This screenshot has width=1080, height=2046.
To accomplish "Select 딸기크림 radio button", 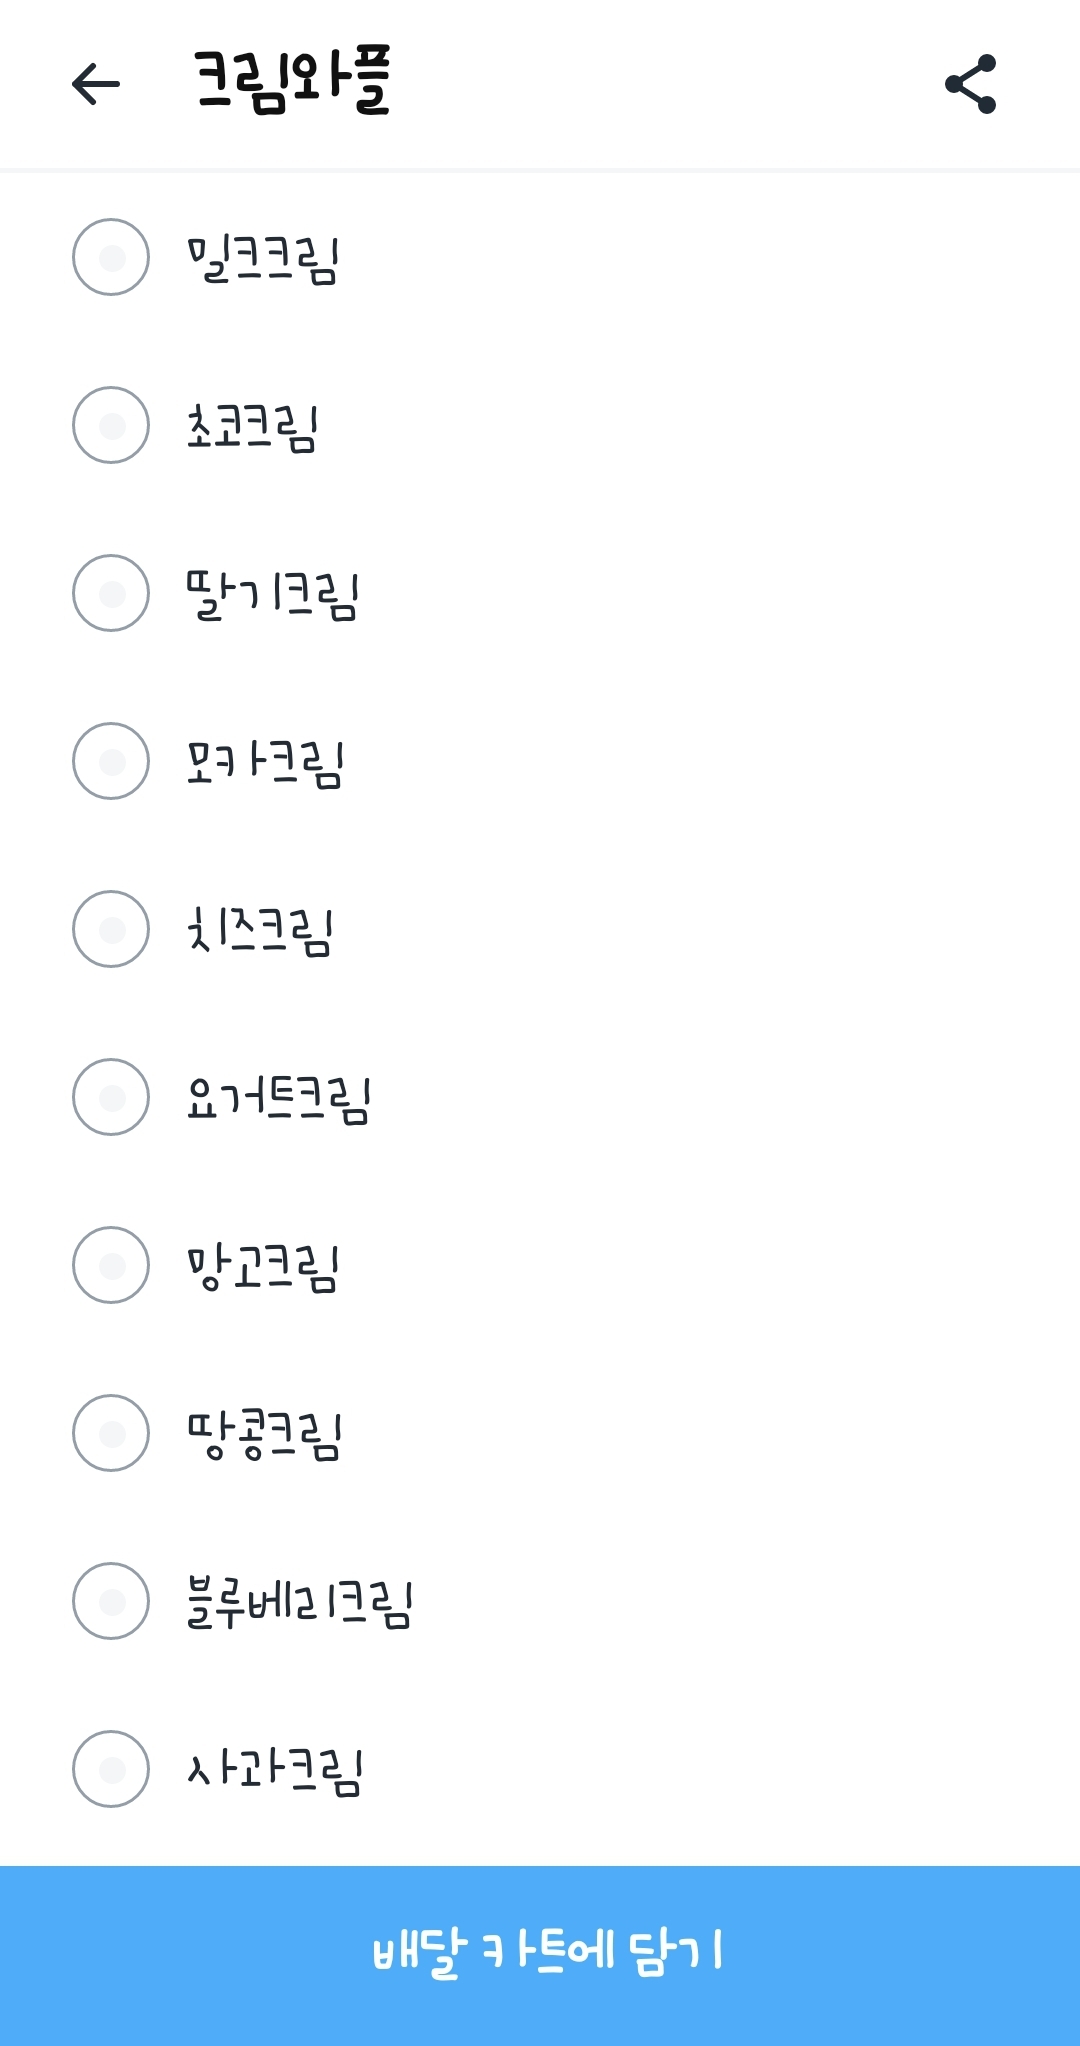I will point(111,593).
